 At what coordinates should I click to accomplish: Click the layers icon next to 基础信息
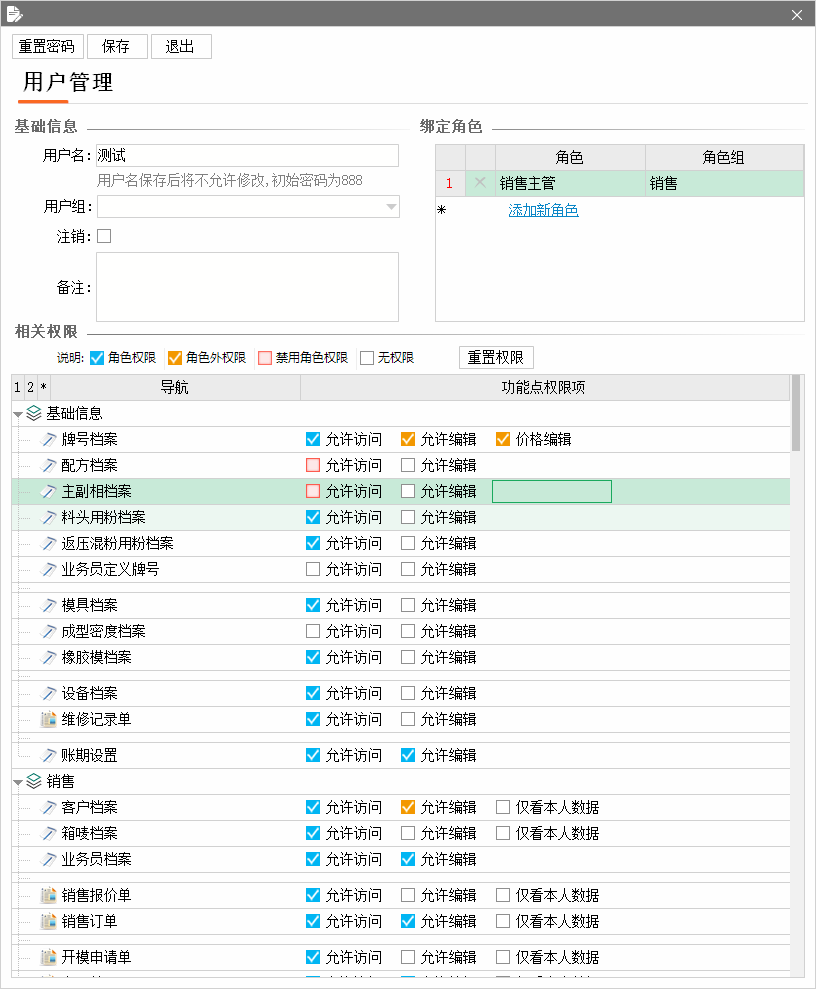pyautogui.click(x=34, y=413)
